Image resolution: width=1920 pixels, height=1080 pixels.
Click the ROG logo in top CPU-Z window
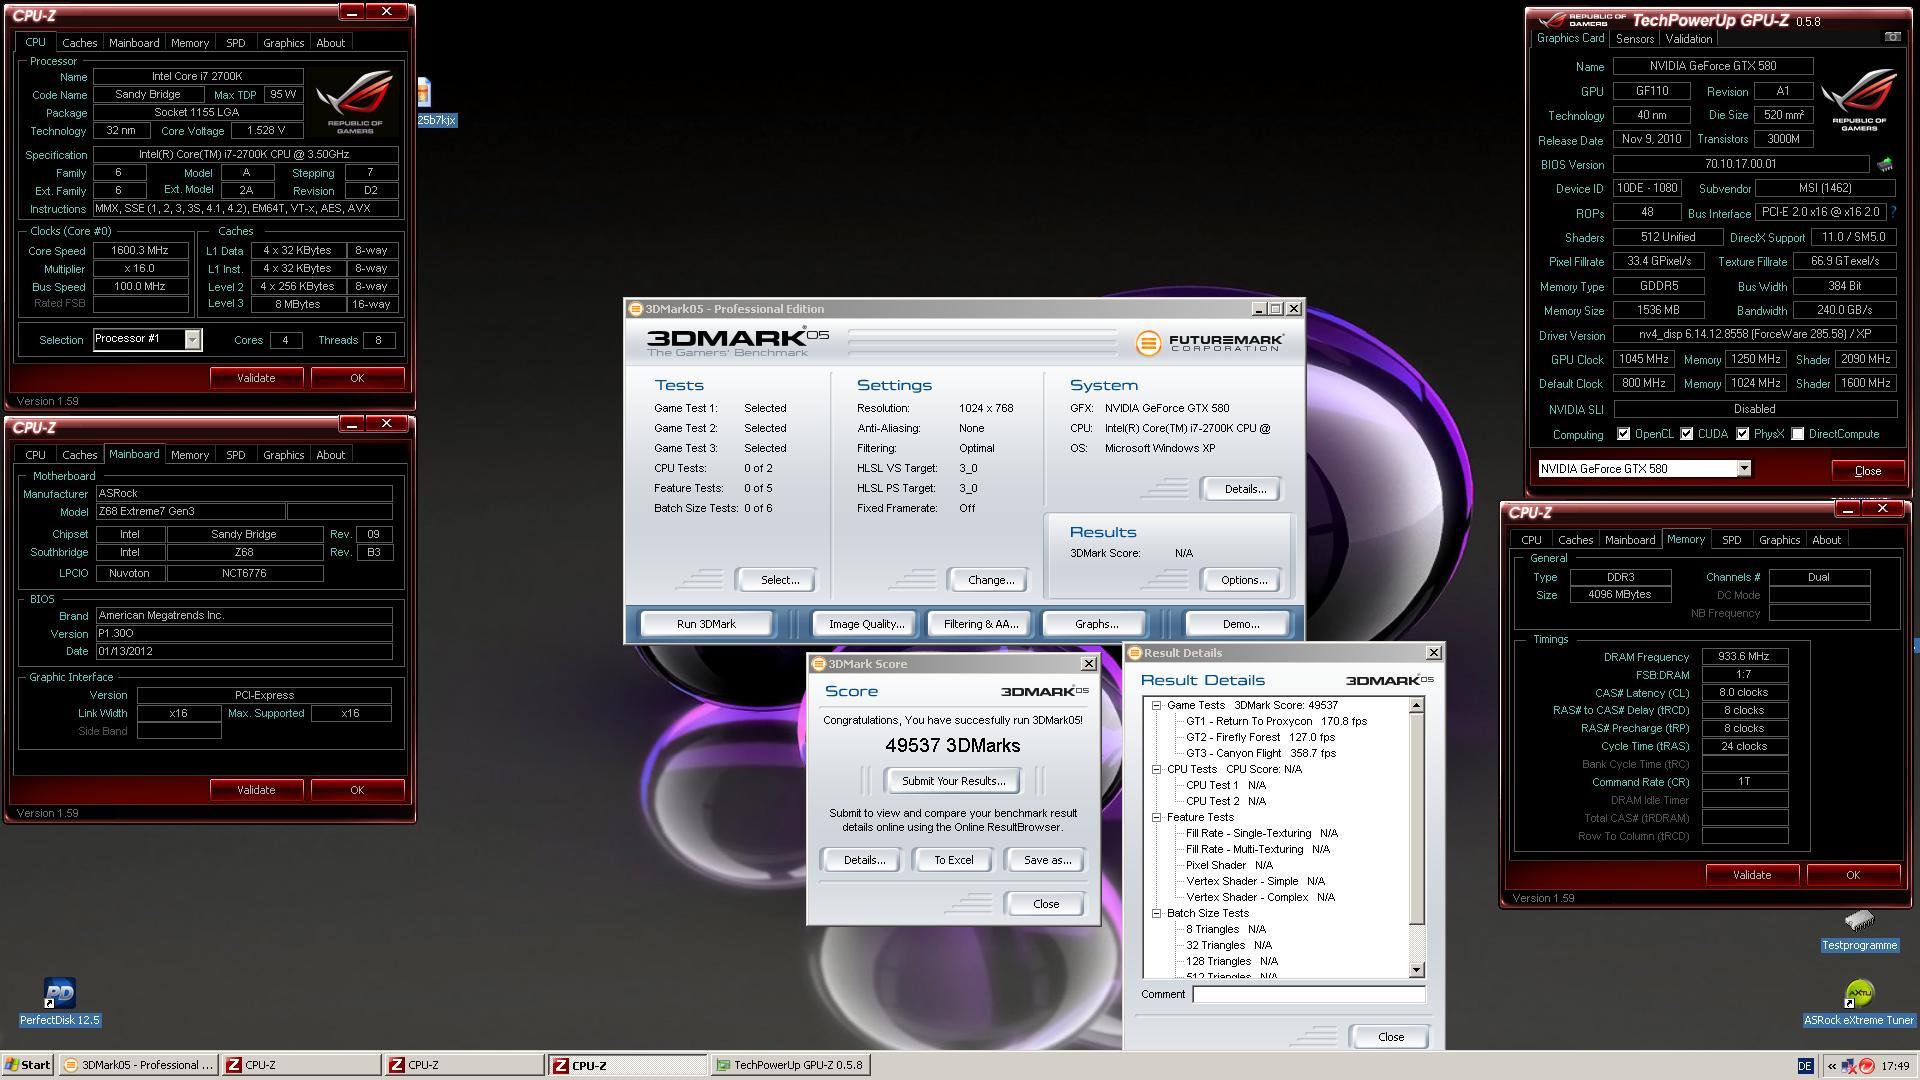point(355,101)
